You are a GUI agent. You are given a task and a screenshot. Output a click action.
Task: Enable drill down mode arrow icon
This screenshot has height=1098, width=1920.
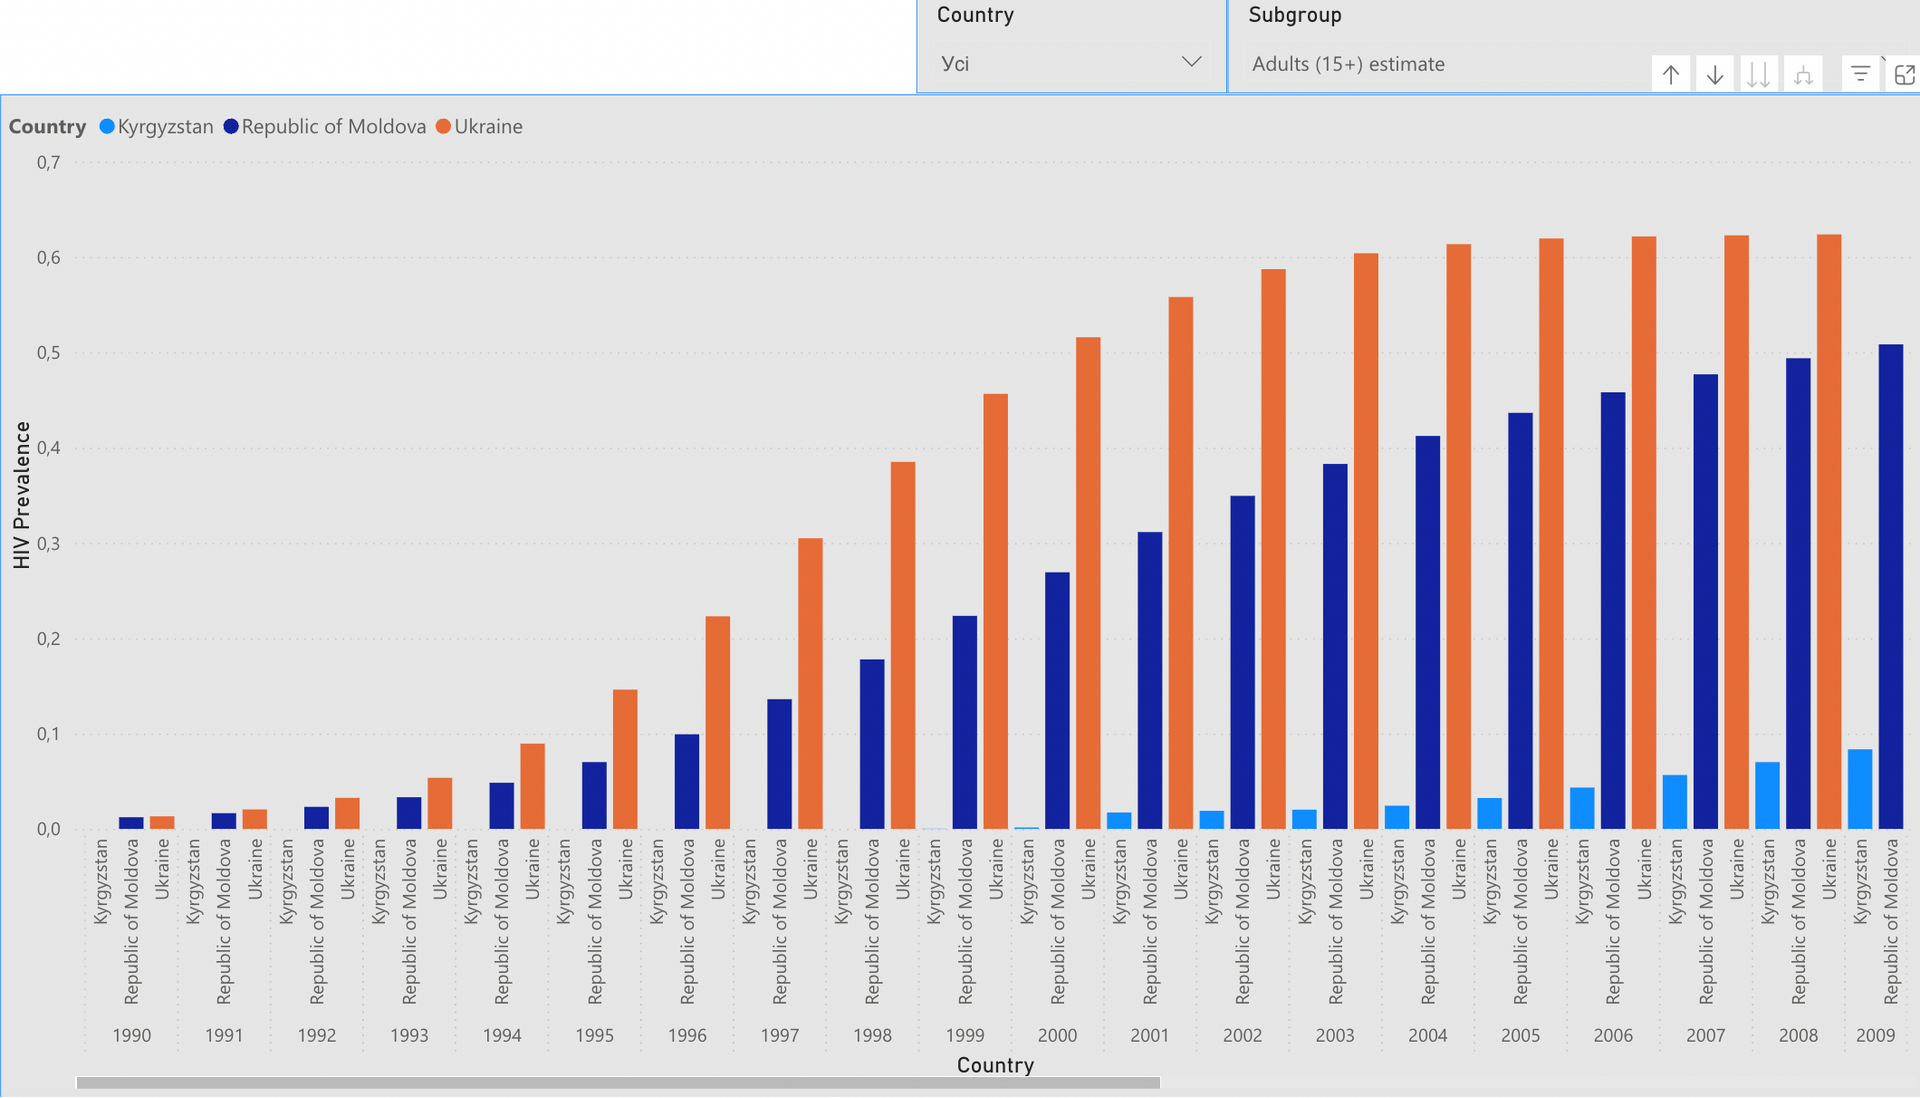[x=1714, y=74]
